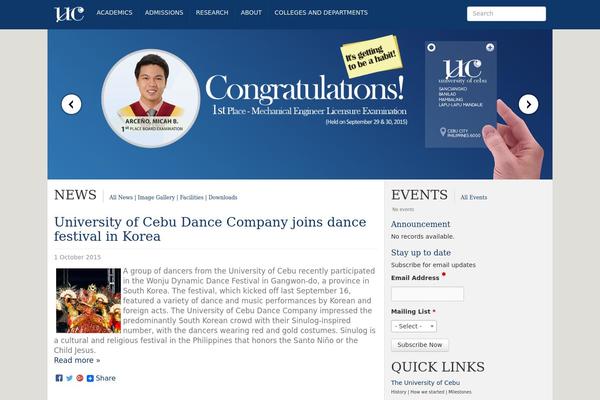Open the How we started link
This screenshot has height=400, width=600.
point(427,392)
